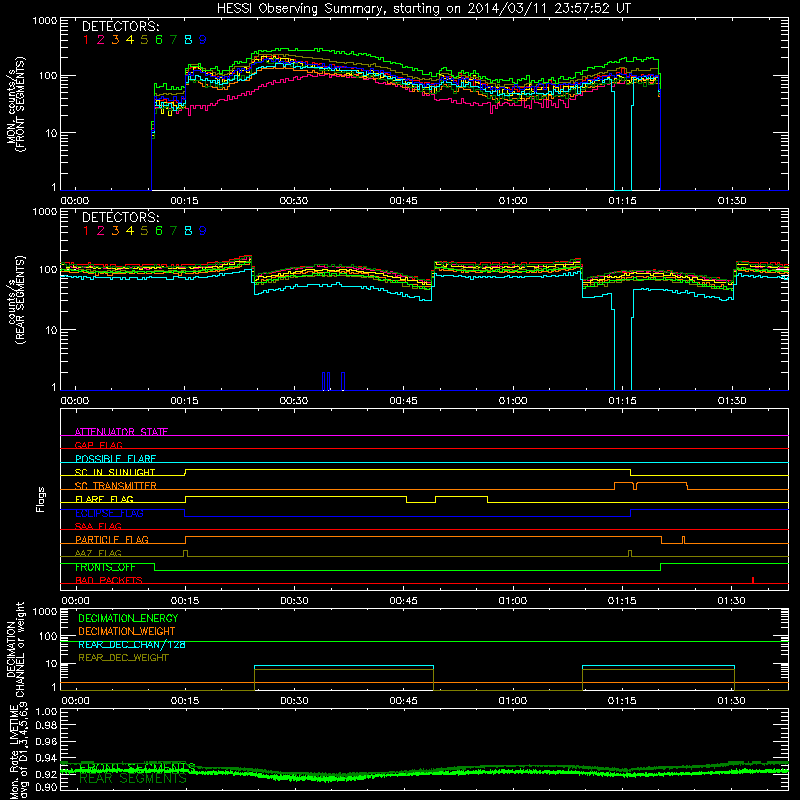This screenshot has height=800, width=800.
Task: Click the BAD PACKETS label
Action: [109, 581]
